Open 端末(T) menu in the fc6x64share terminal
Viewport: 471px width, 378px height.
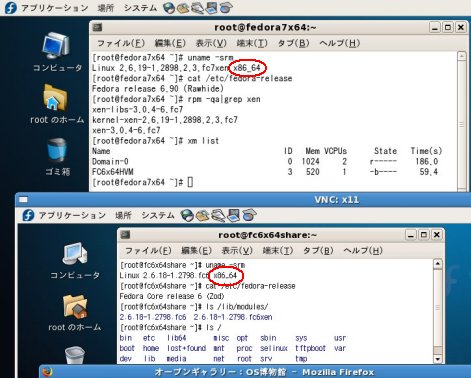pos(278,250)
